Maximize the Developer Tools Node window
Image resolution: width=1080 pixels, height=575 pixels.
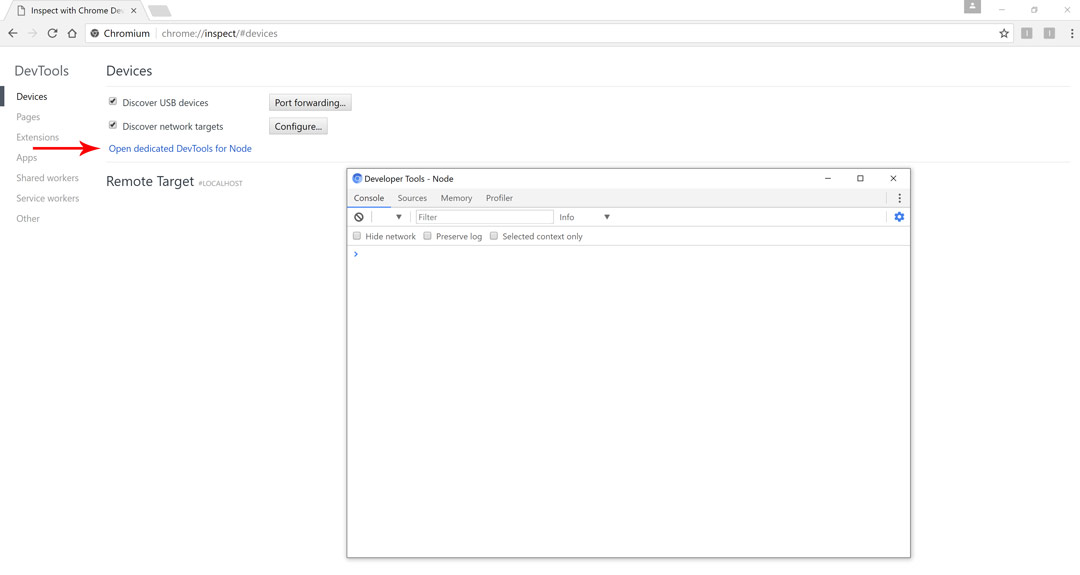click(860, 178)
